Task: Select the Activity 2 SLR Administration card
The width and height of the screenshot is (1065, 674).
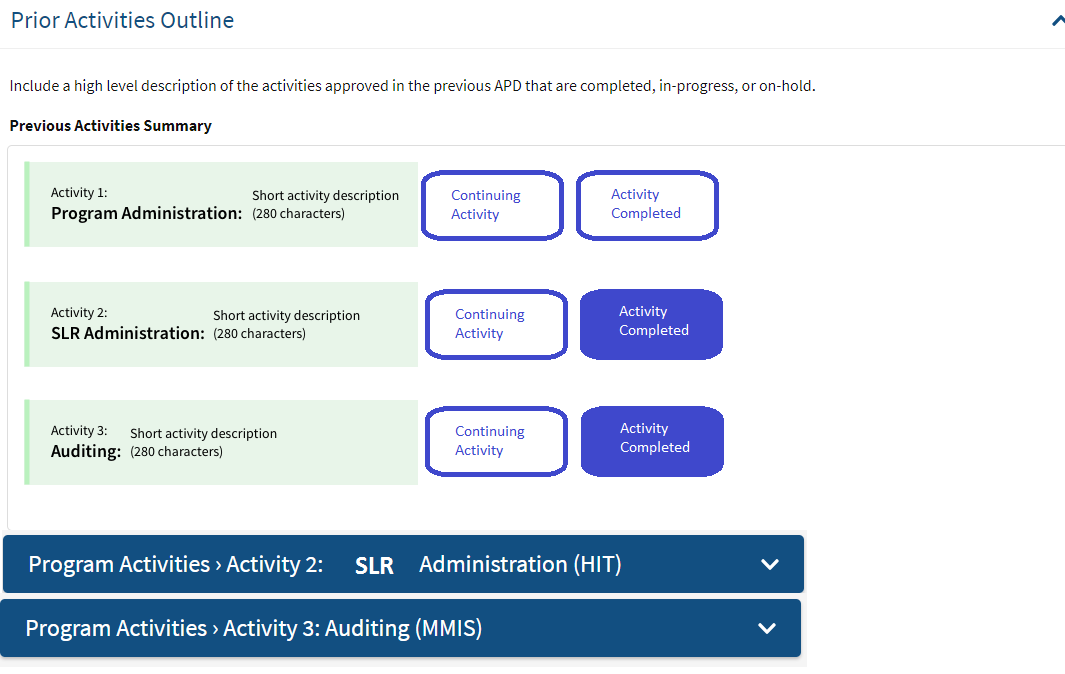Action: pos(220,324)
